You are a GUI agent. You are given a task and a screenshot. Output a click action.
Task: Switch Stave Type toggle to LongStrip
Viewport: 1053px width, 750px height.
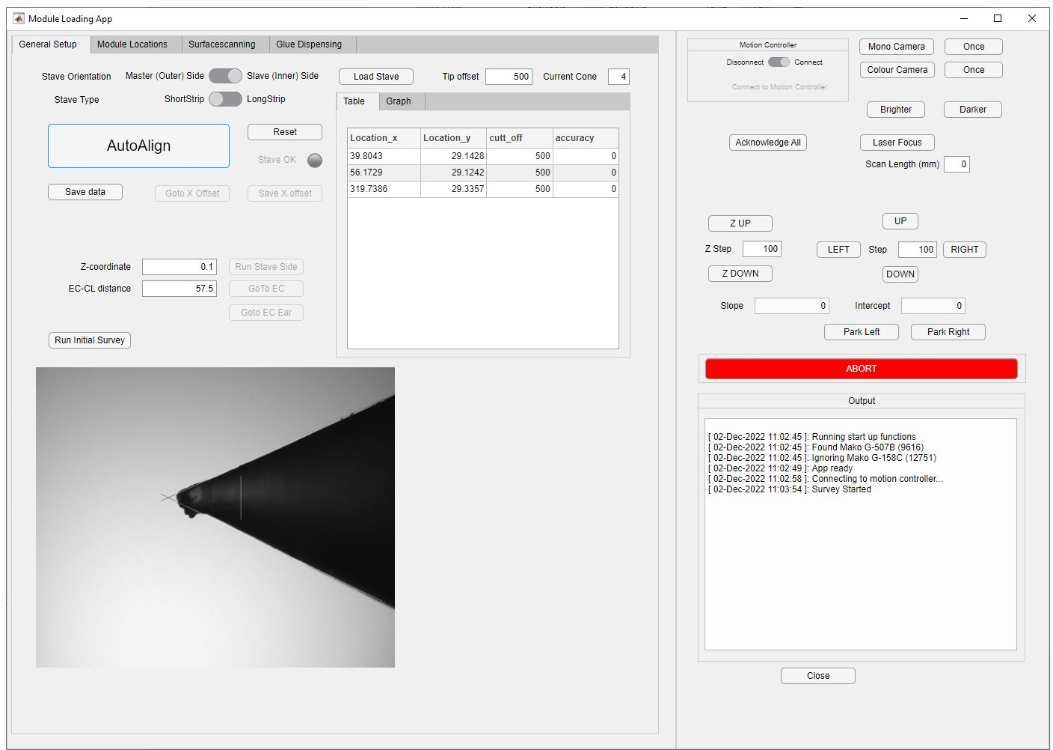pos(225,99)
